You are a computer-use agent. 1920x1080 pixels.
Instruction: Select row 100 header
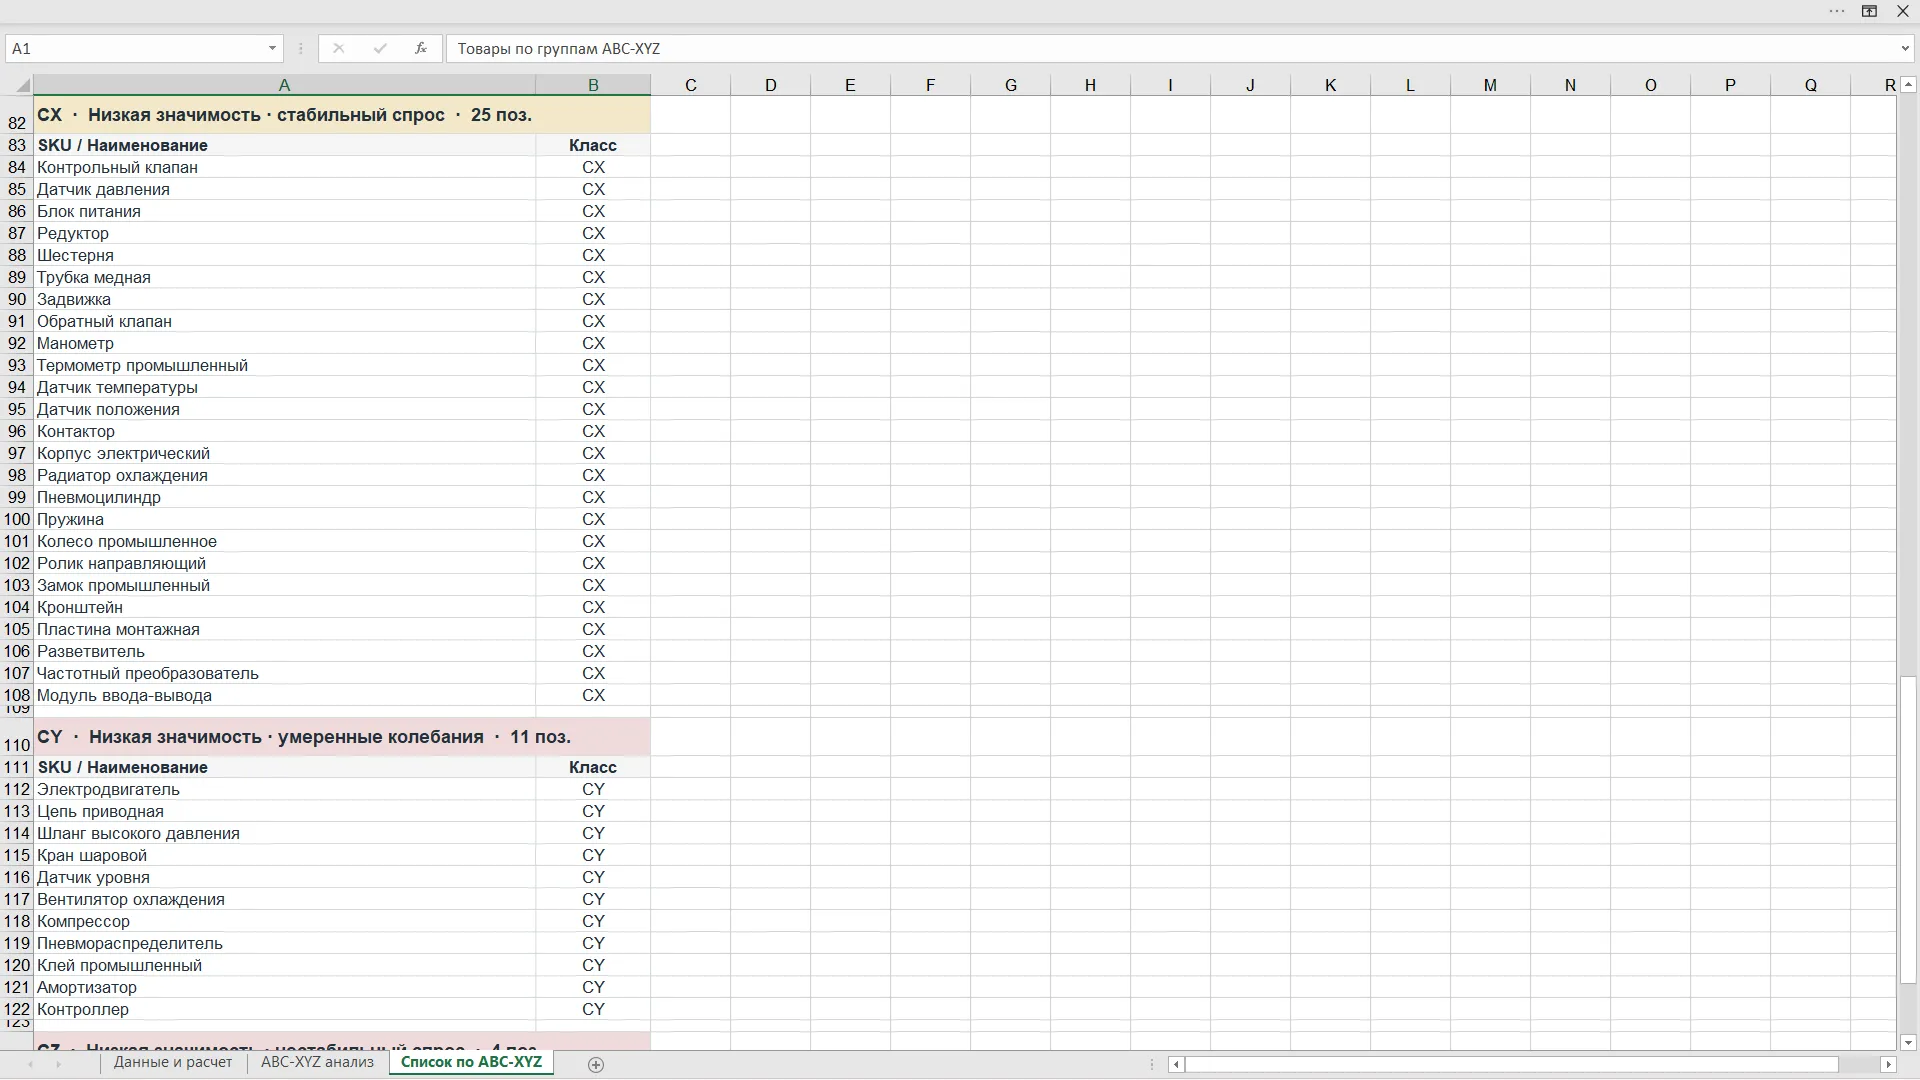click(17, 519)
